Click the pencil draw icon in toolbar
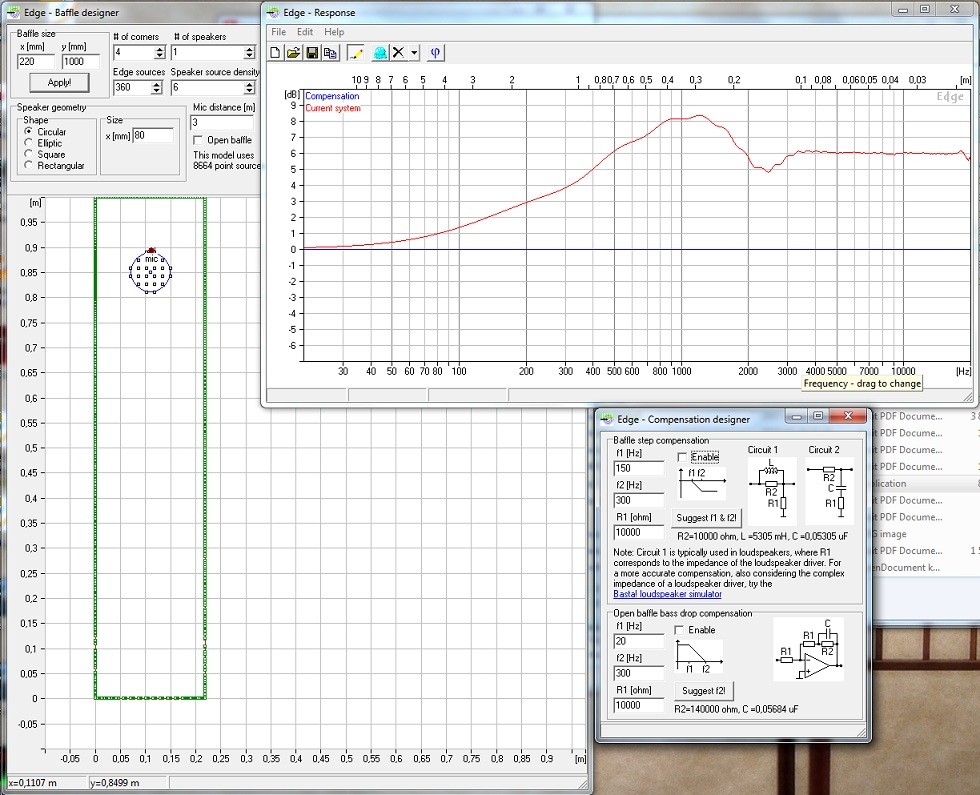The image size is (980, 795). tap(355, 52)
